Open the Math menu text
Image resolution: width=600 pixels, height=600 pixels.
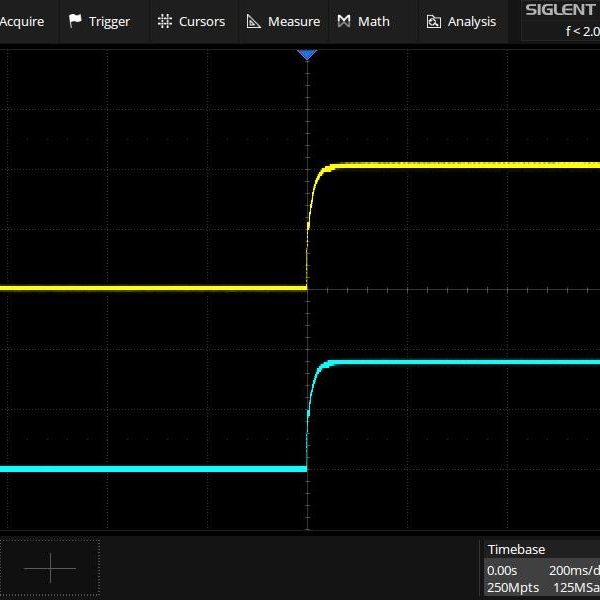(374, 21)
